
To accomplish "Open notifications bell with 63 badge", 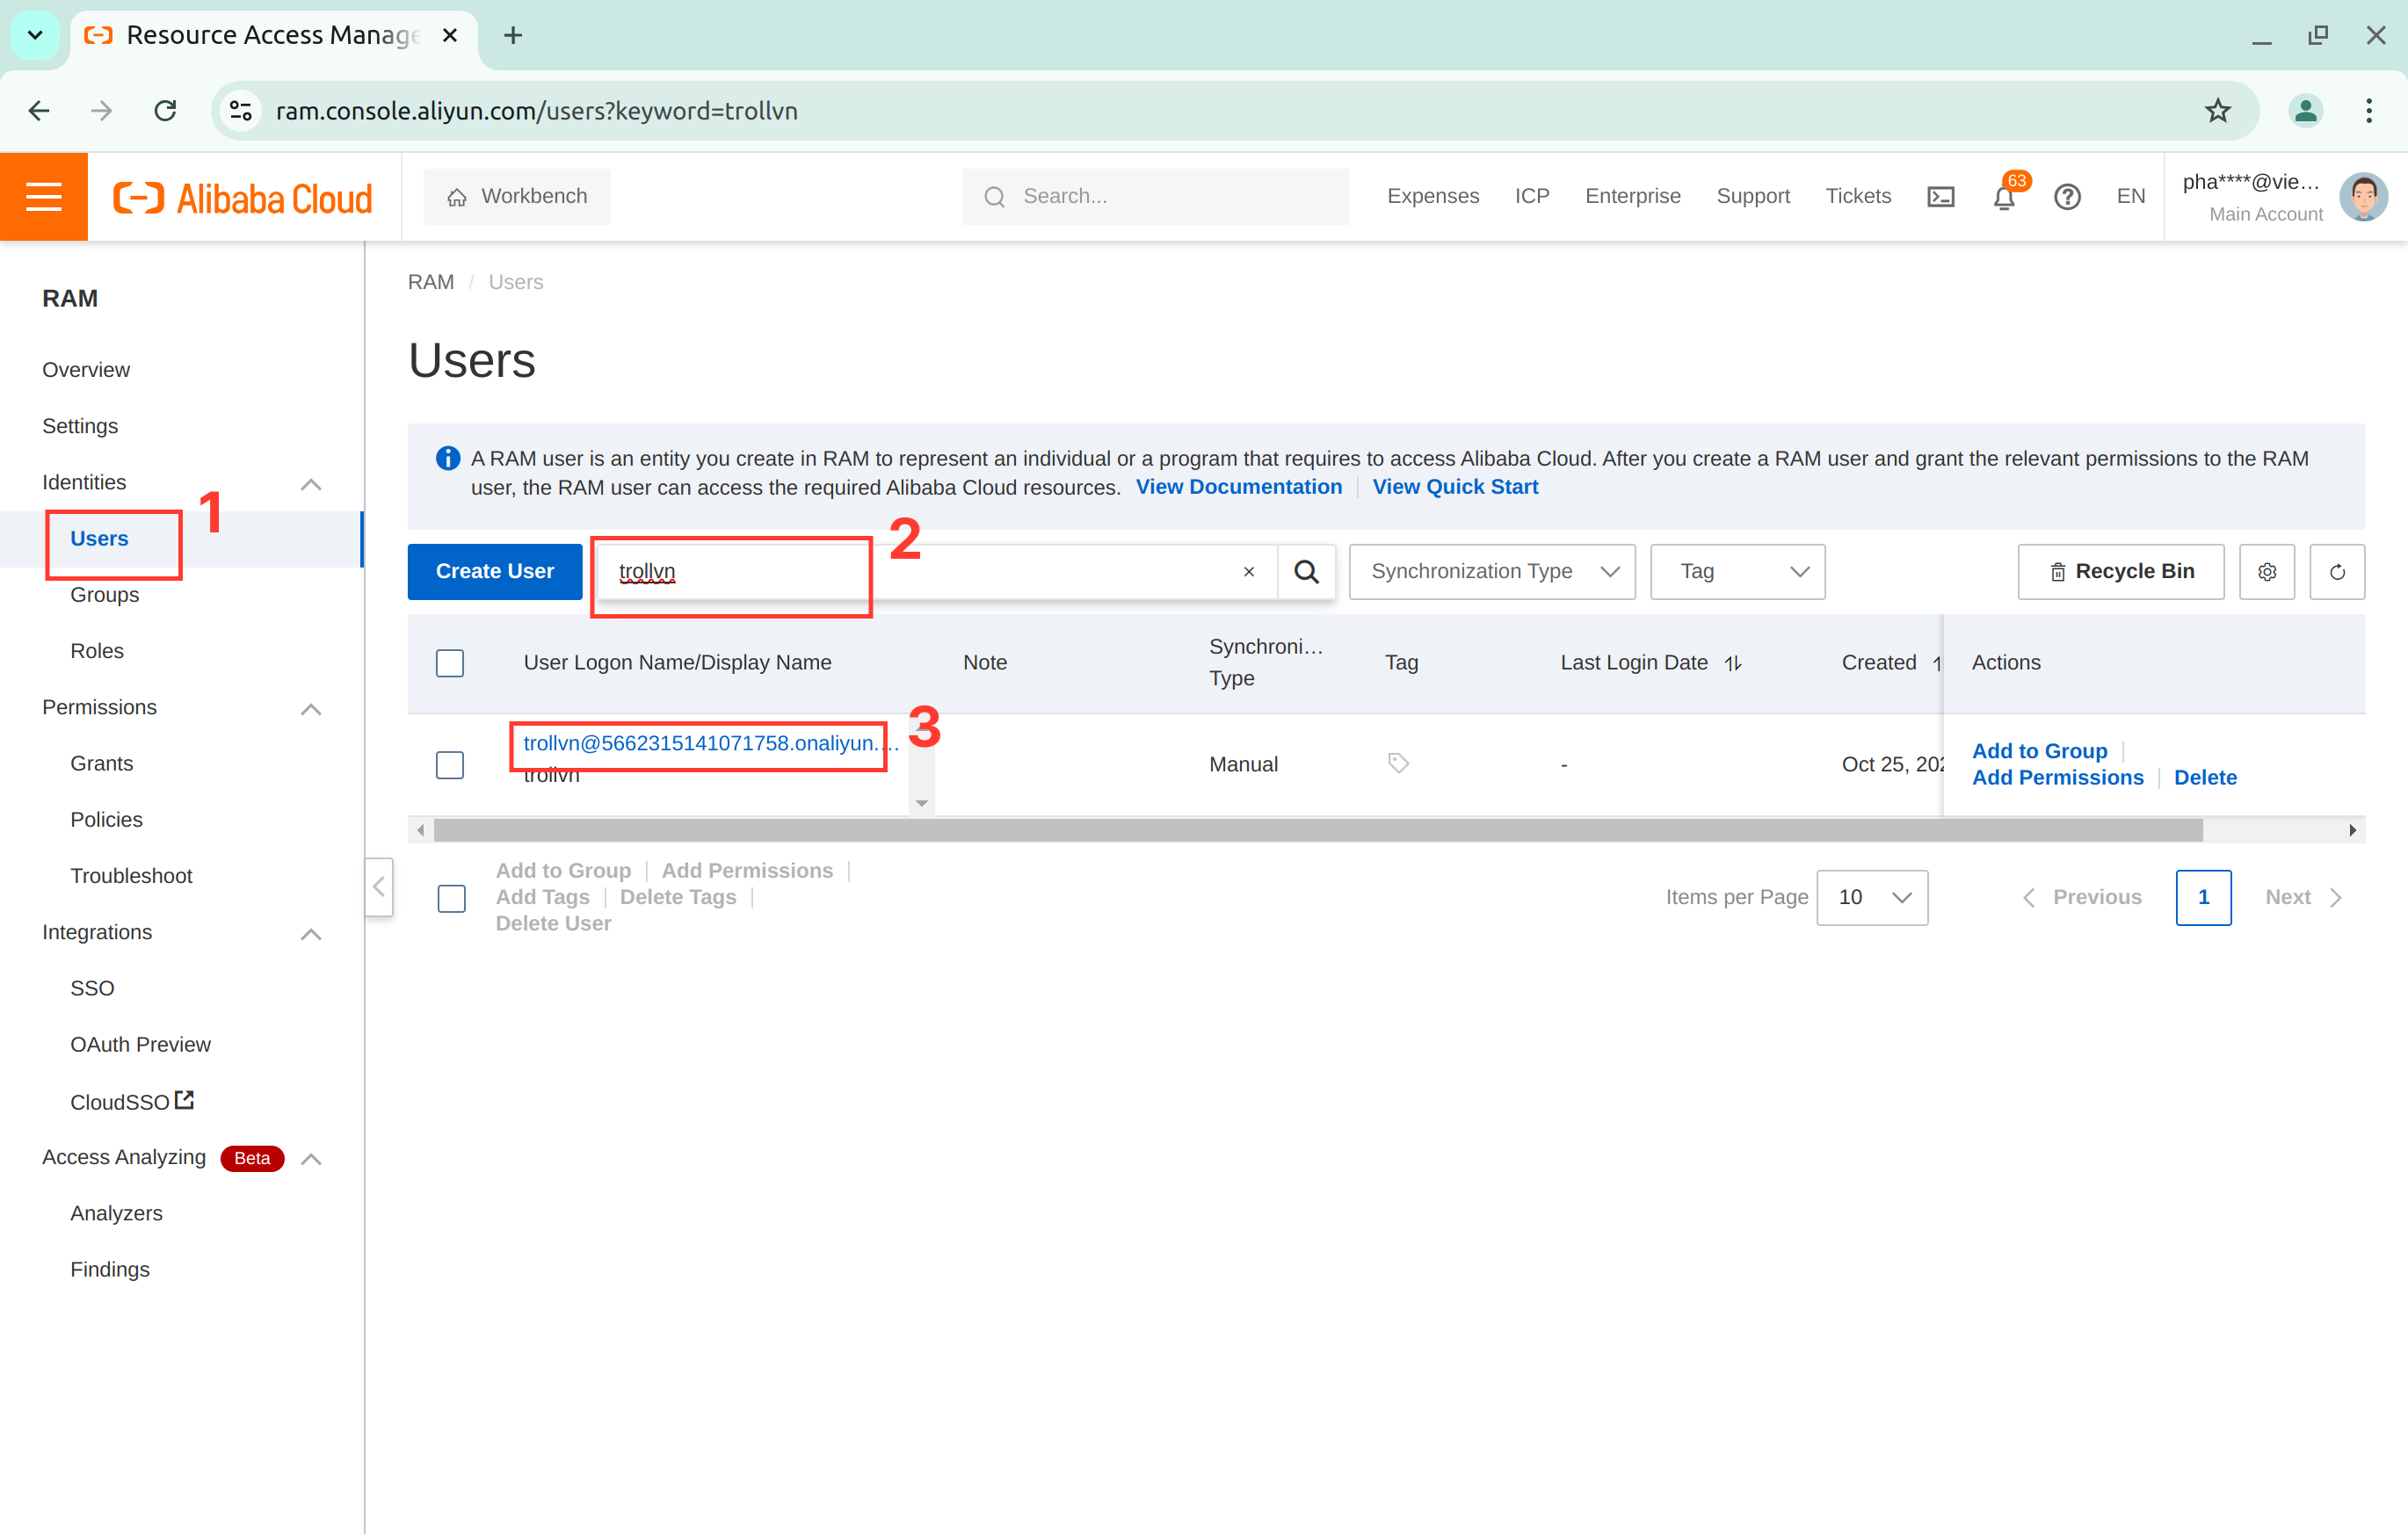I will tap(2005, 197).
